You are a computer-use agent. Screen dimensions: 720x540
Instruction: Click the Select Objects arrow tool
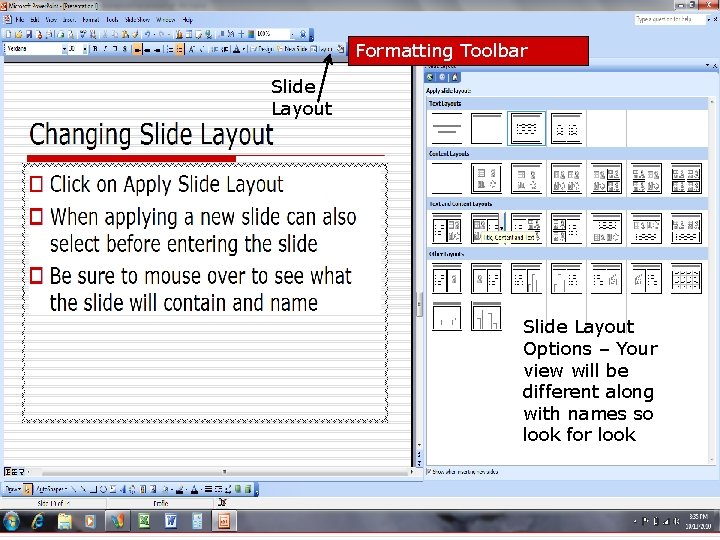(28, 489)
